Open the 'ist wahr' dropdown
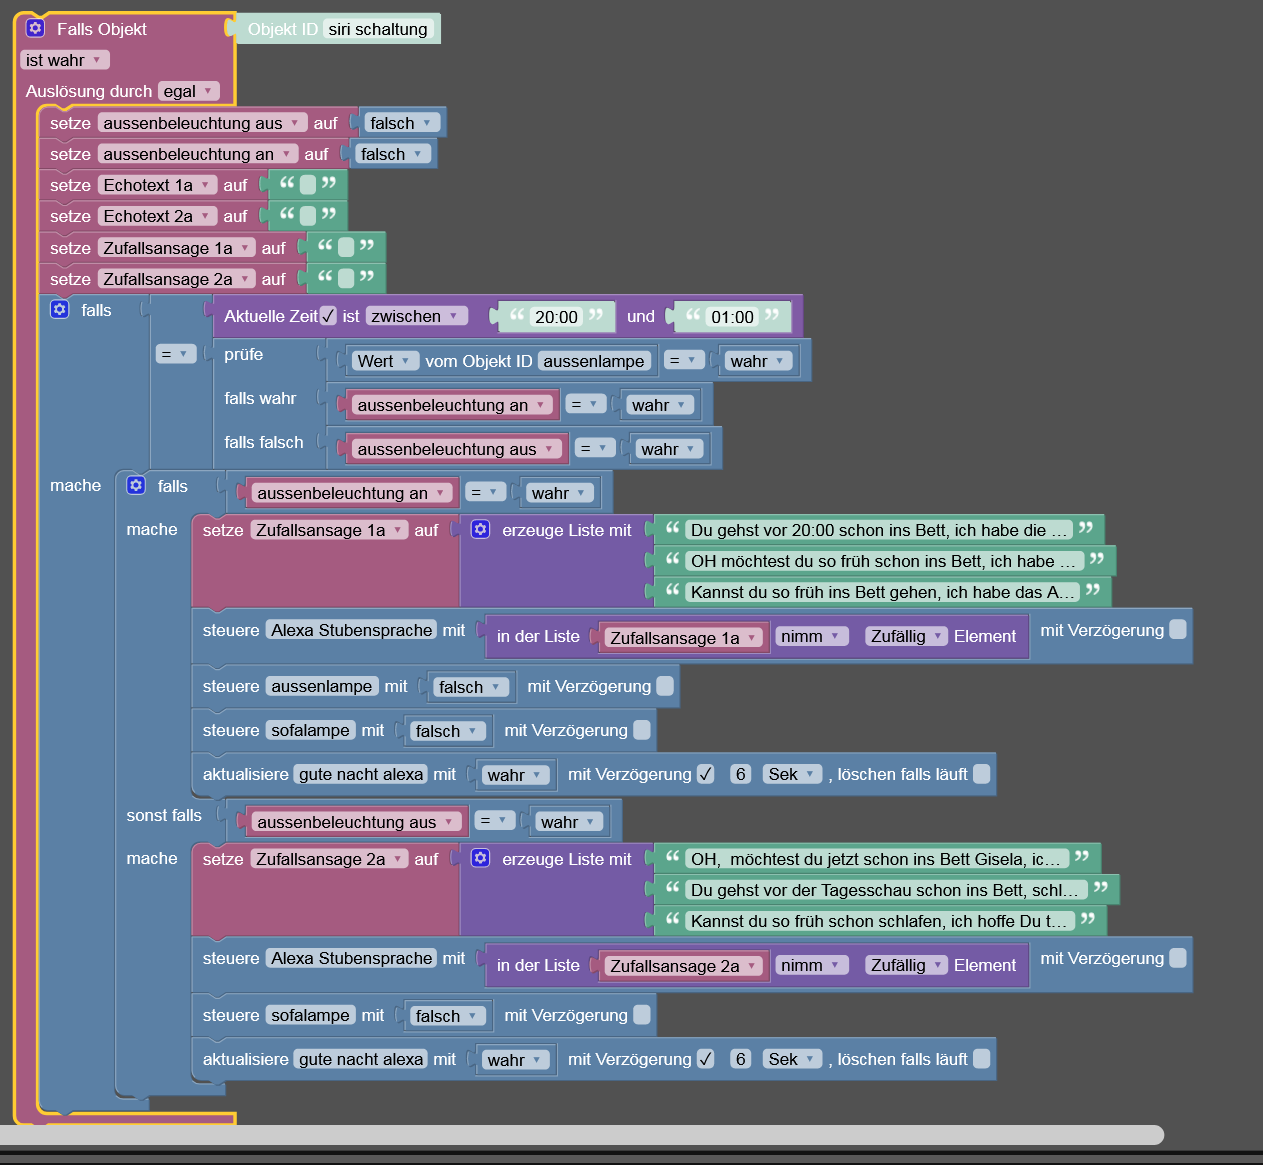This screenshot has height=1165, width=1263. (x=64, y=60)
